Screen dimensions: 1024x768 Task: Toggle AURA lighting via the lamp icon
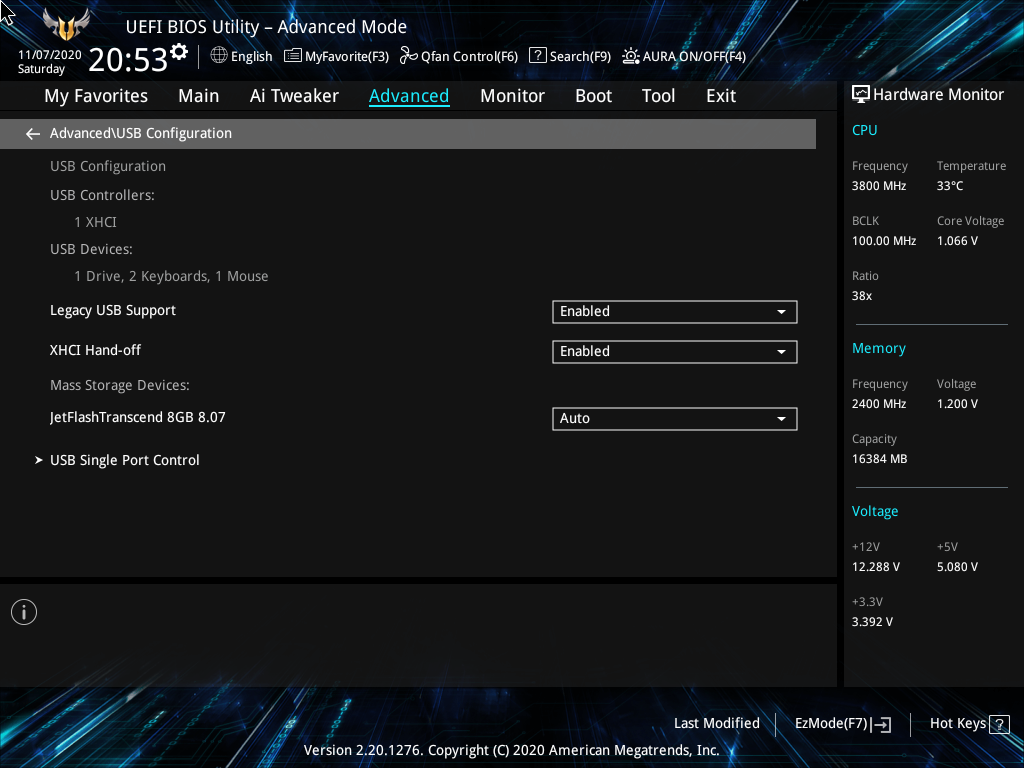(631, 56)
